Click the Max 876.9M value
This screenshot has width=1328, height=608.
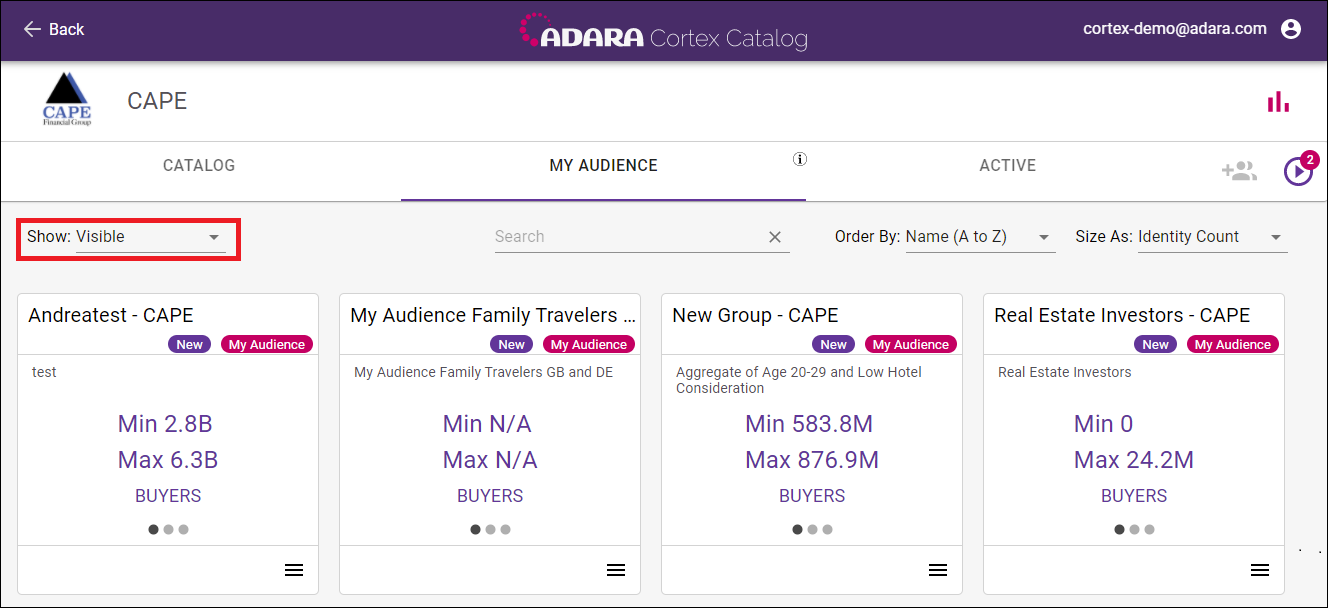812,460
